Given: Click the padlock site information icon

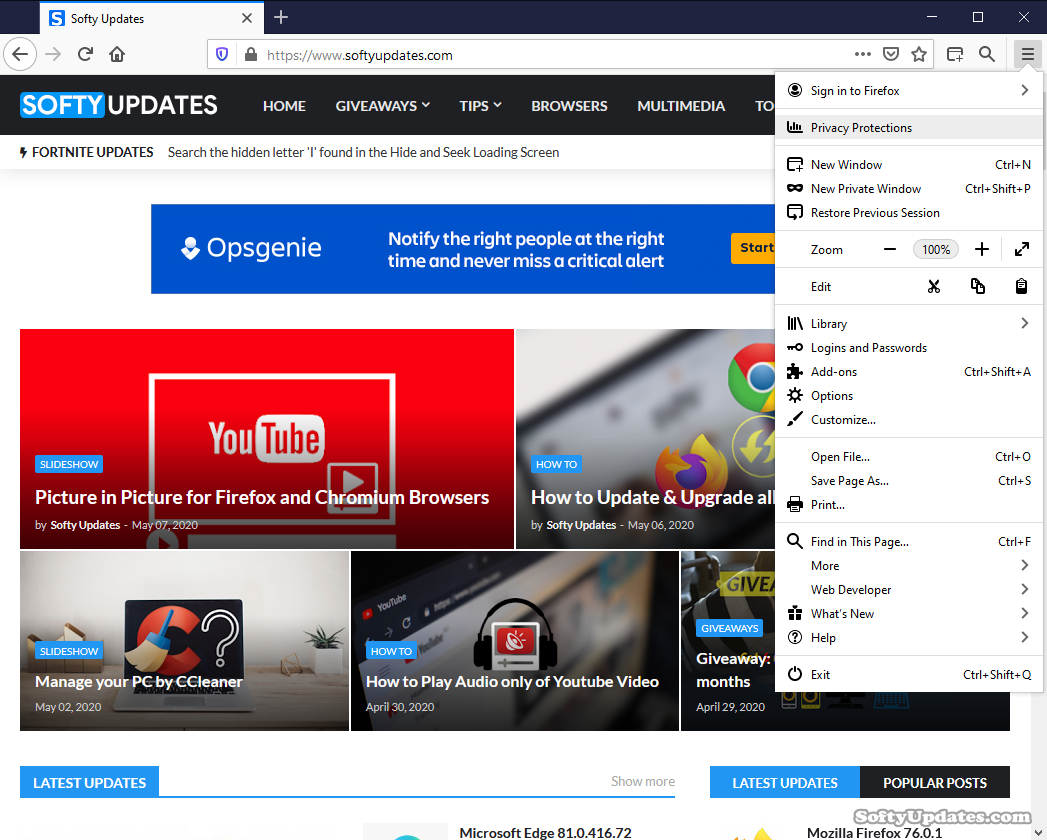Looking at the screenshot, I should click(251, 55).
